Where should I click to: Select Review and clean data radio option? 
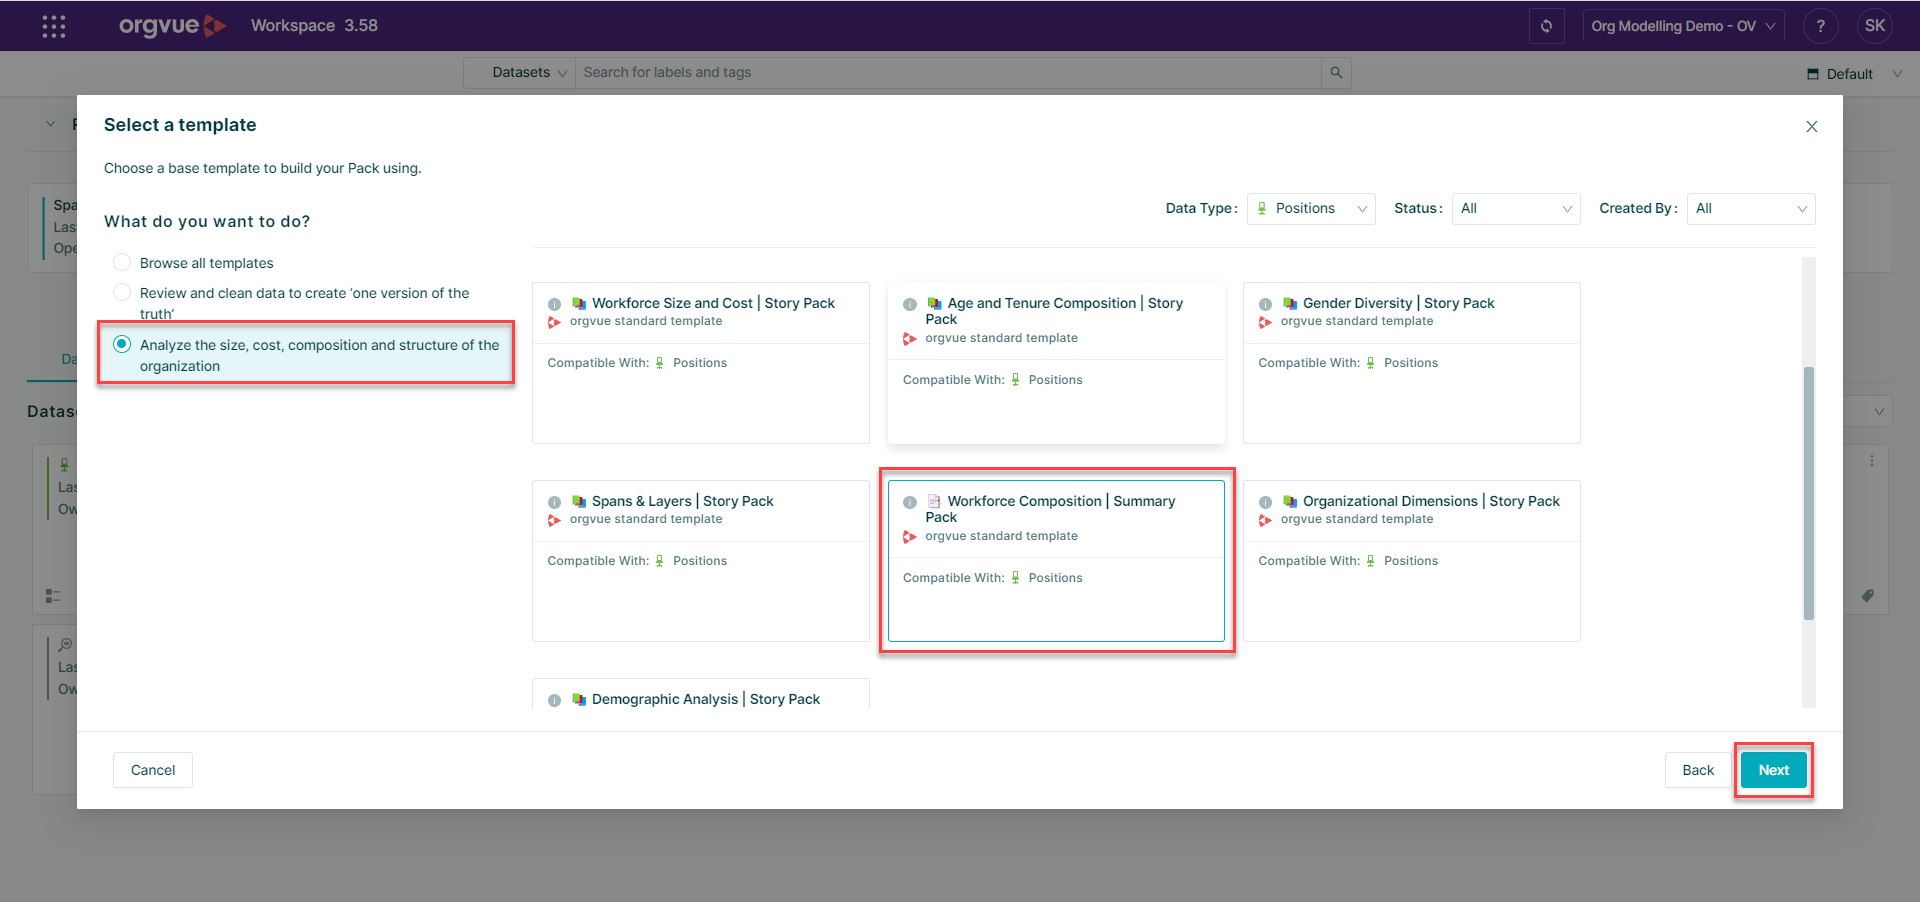(122, 292)
